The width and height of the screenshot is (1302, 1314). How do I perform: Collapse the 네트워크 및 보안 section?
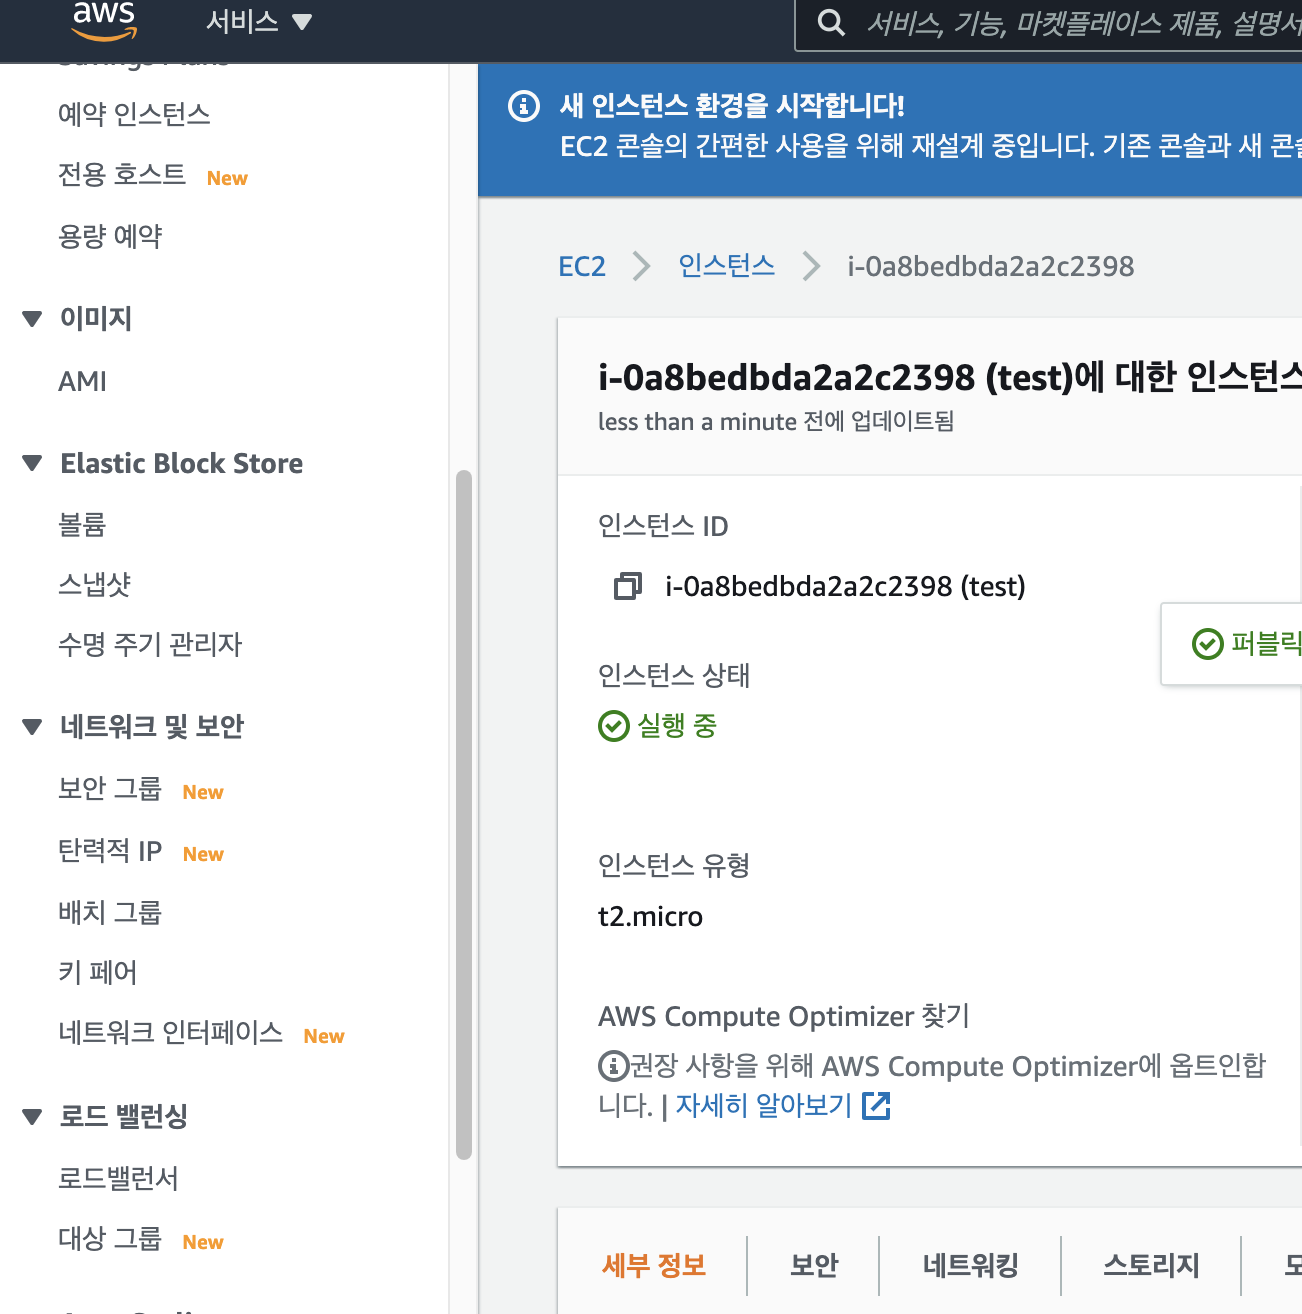coord(32,727)
